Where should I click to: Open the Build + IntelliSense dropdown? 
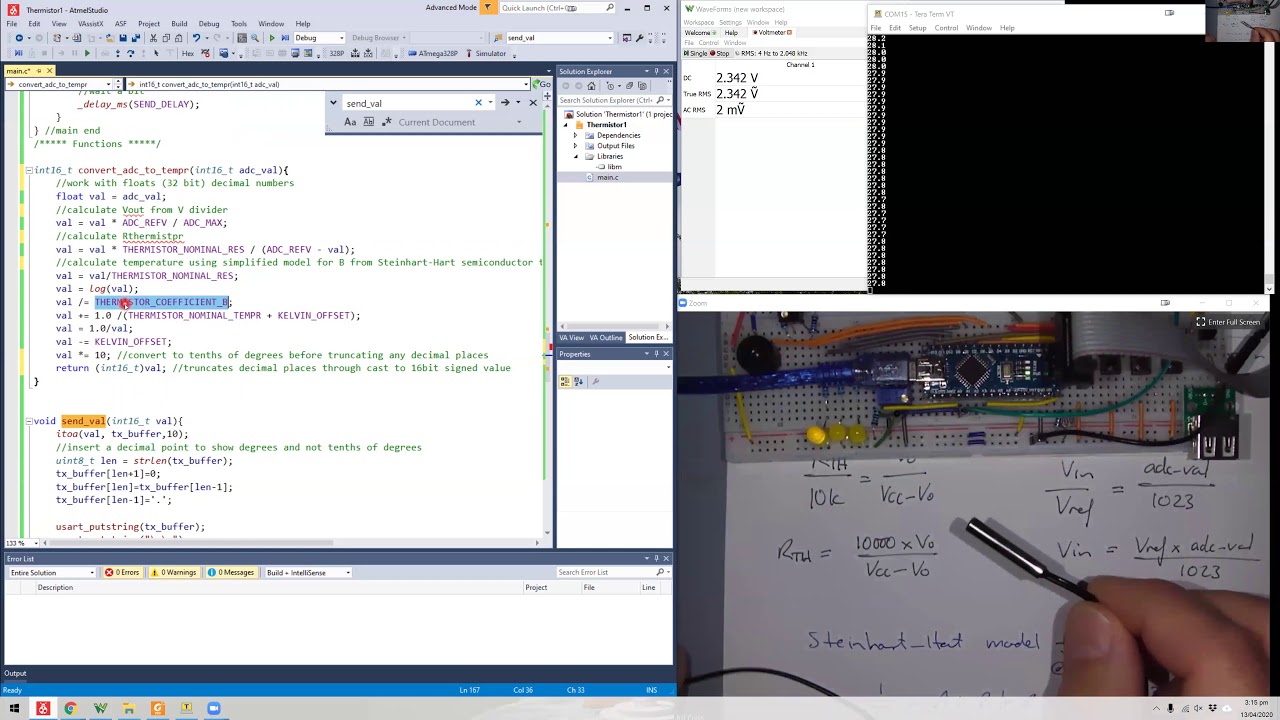point(307,572)
